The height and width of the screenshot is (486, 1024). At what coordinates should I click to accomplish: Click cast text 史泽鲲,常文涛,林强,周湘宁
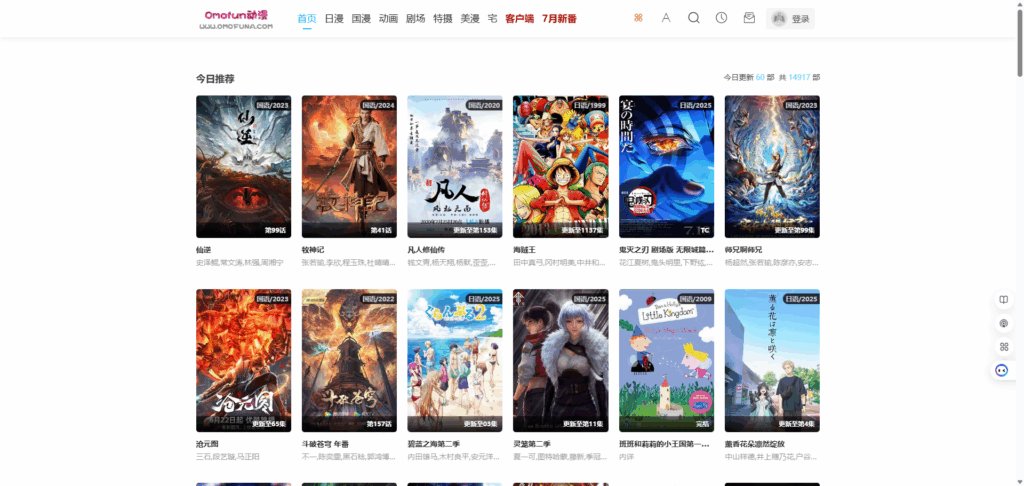coord(240,263)
